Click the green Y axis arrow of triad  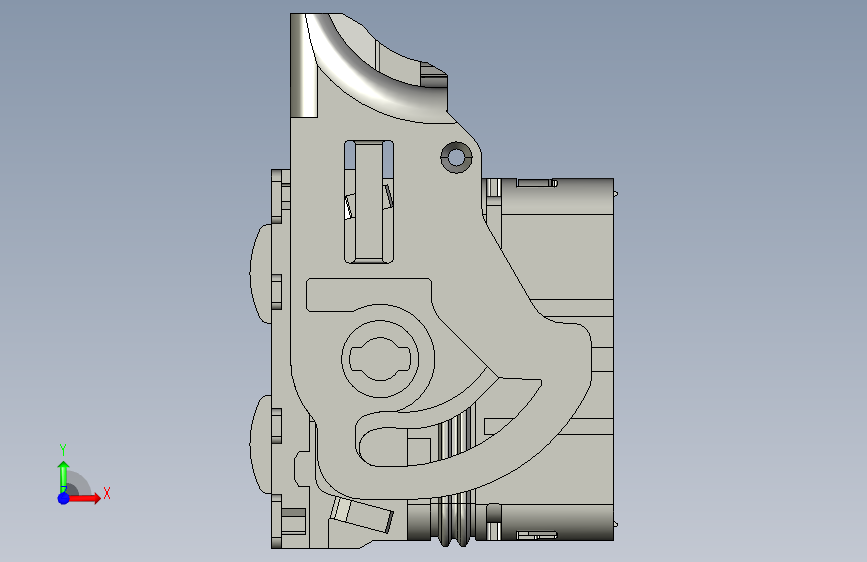pos(64,477)
